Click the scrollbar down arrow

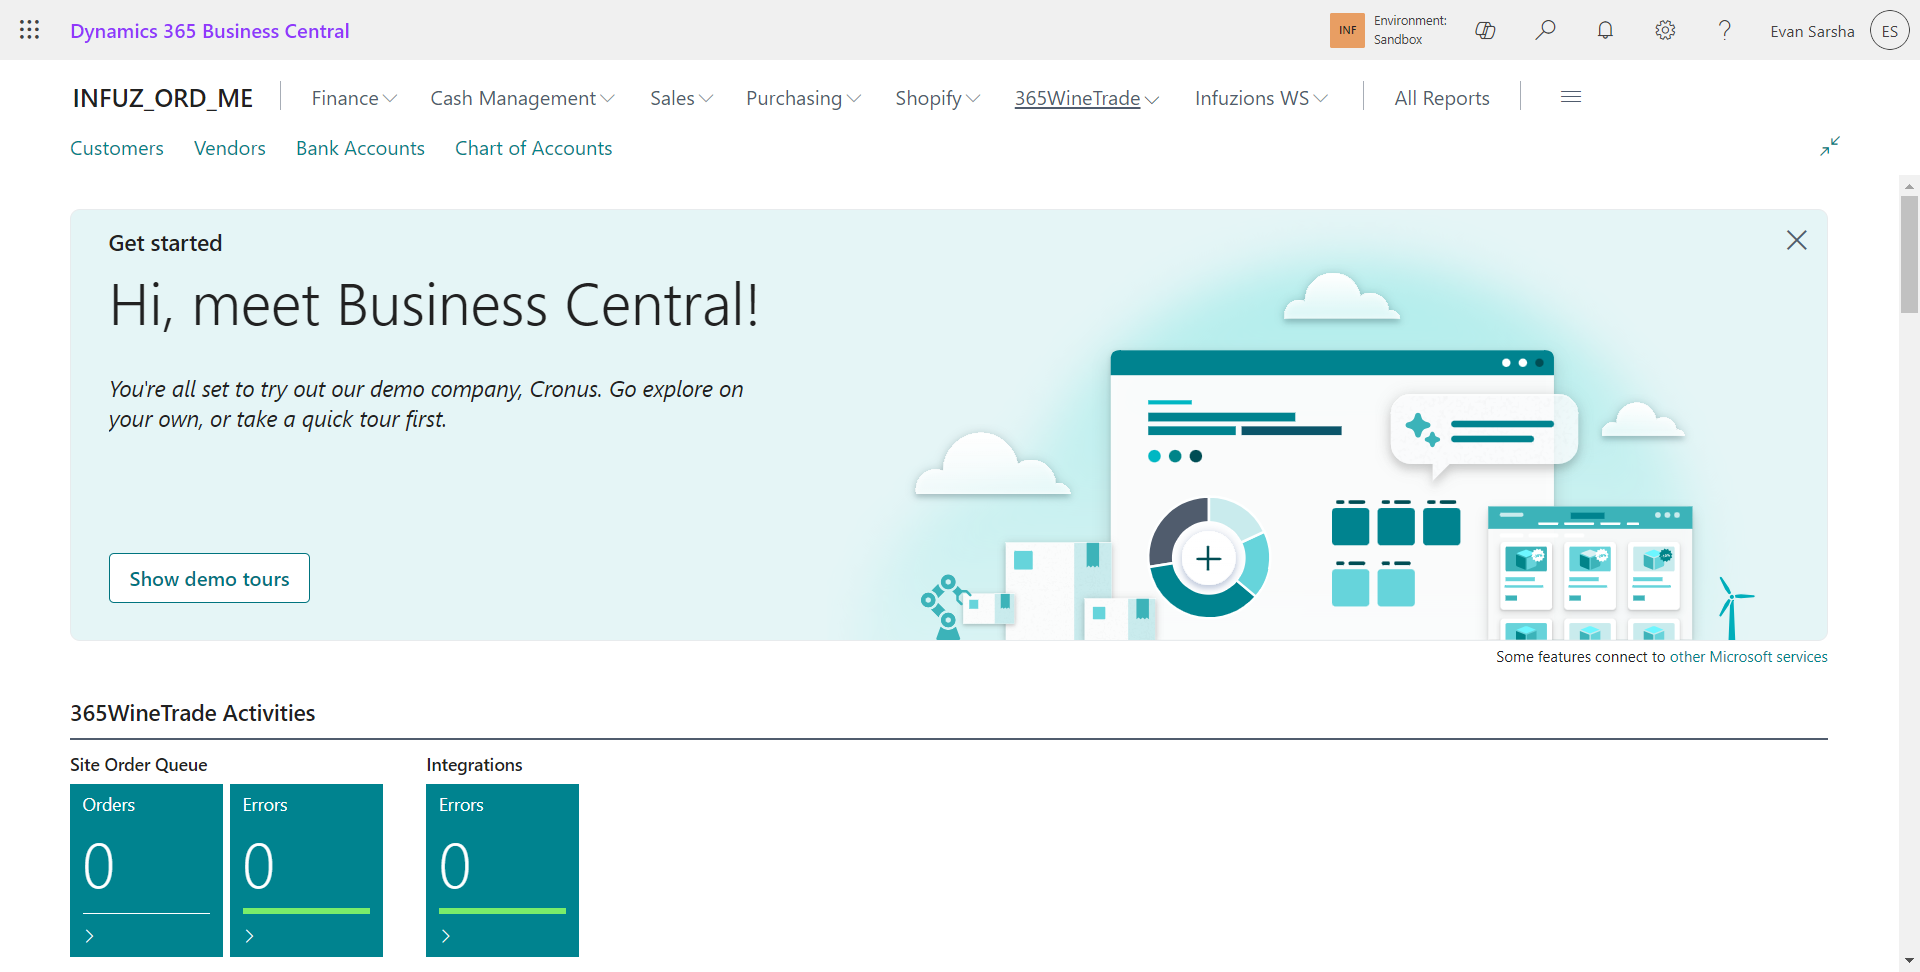1909,962
